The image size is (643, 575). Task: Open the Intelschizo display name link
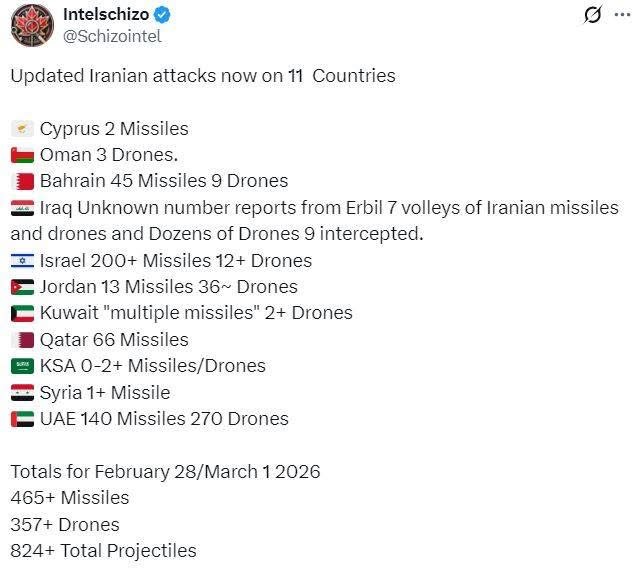[105, 14]
